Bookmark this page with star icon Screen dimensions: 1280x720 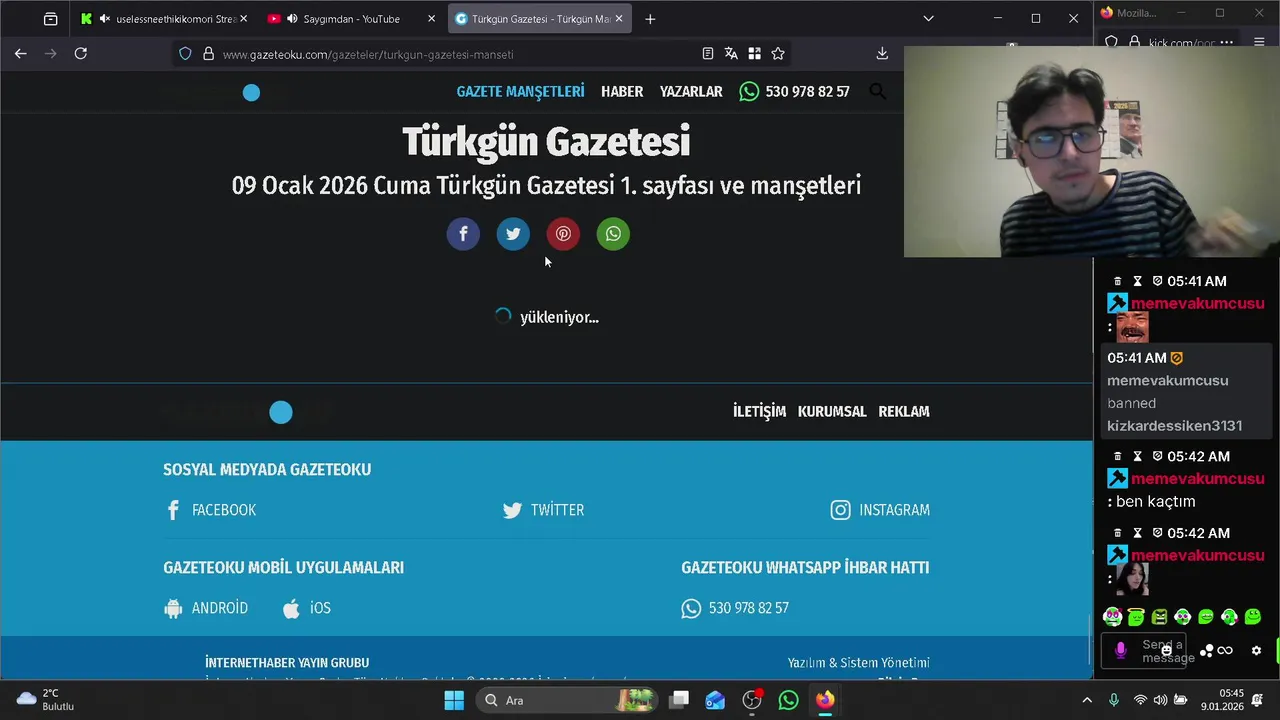[778, 54]
